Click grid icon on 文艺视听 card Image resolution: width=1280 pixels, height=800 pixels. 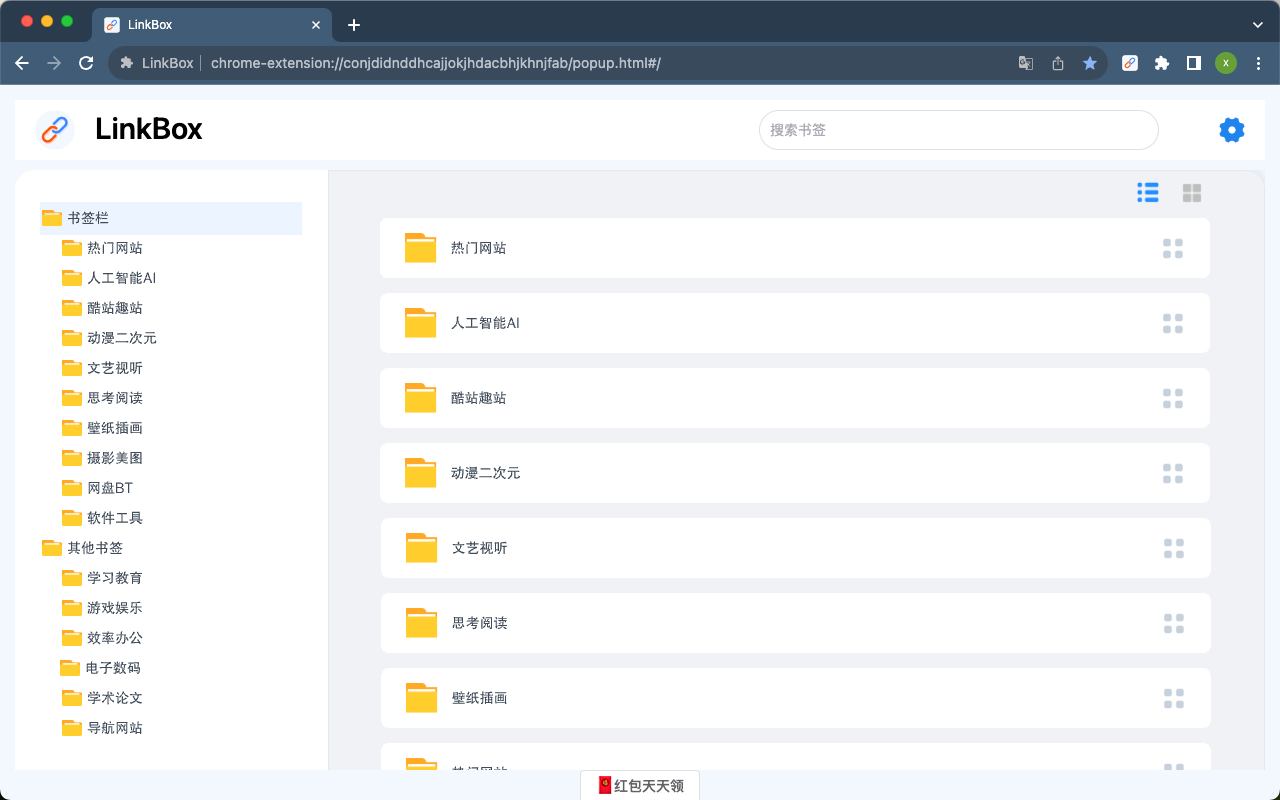(1174, 548)
